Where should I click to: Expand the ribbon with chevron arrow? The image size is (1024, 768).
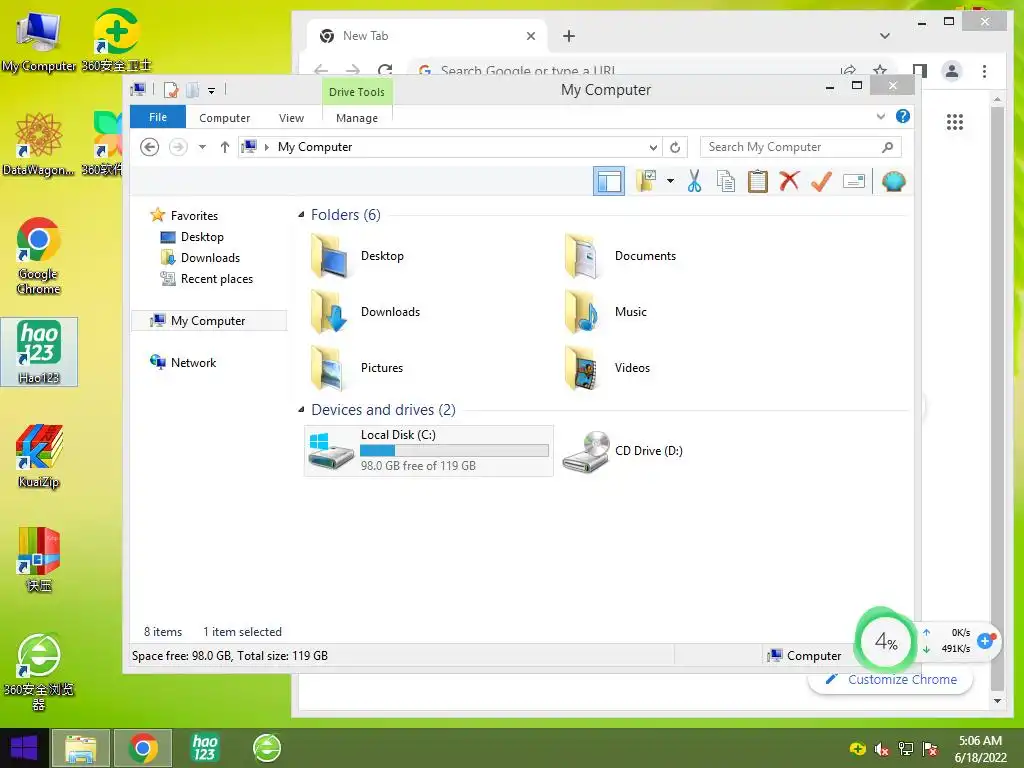880,116
